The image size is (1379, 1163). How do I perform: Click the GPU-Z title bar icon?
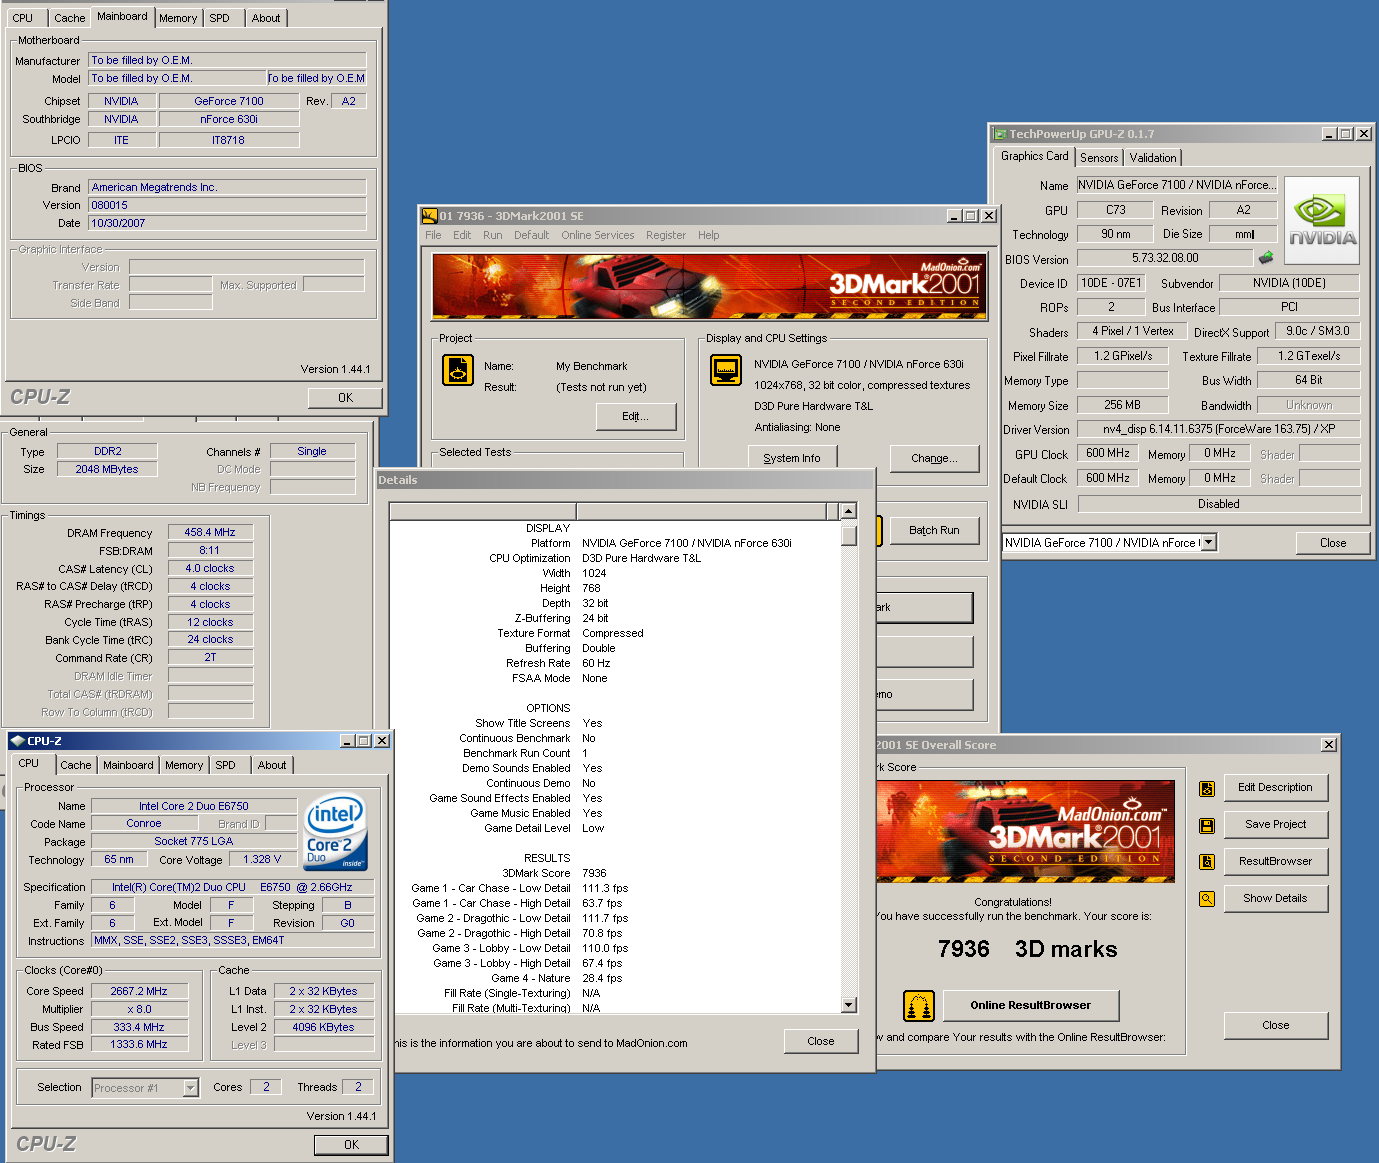pos(999,134)
